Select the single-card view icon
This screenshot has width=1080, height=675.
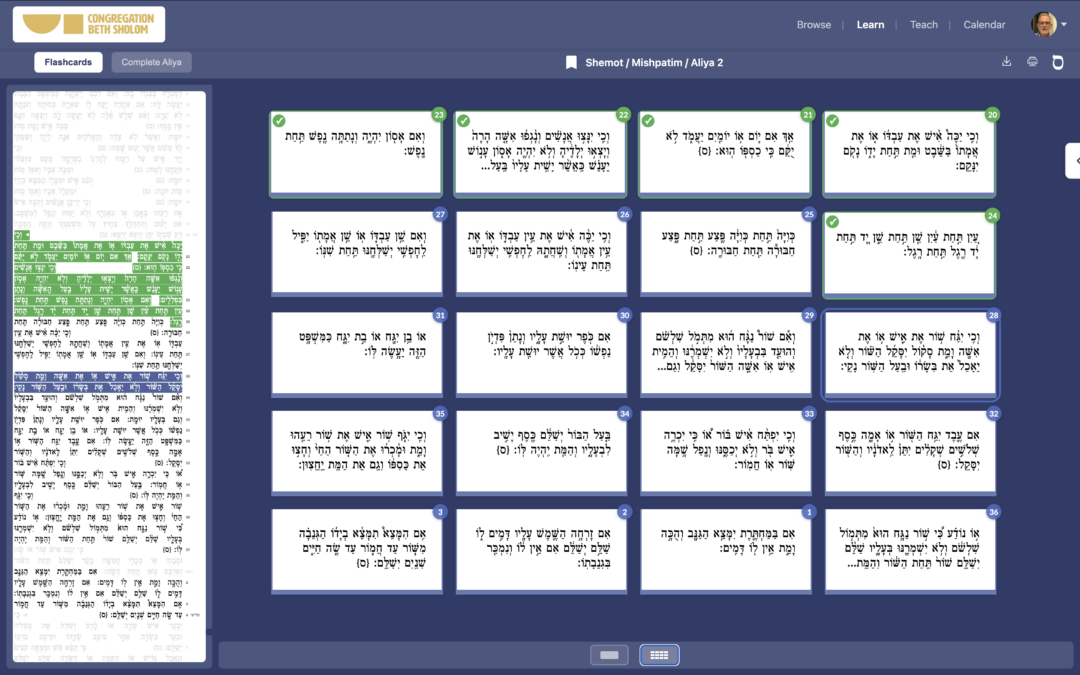coord(610,655)
